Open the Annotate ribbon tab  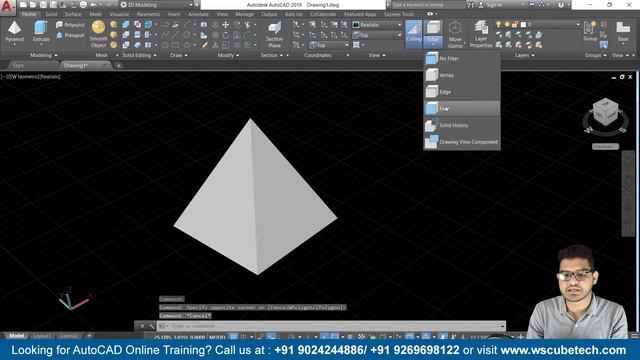point(198,14)
